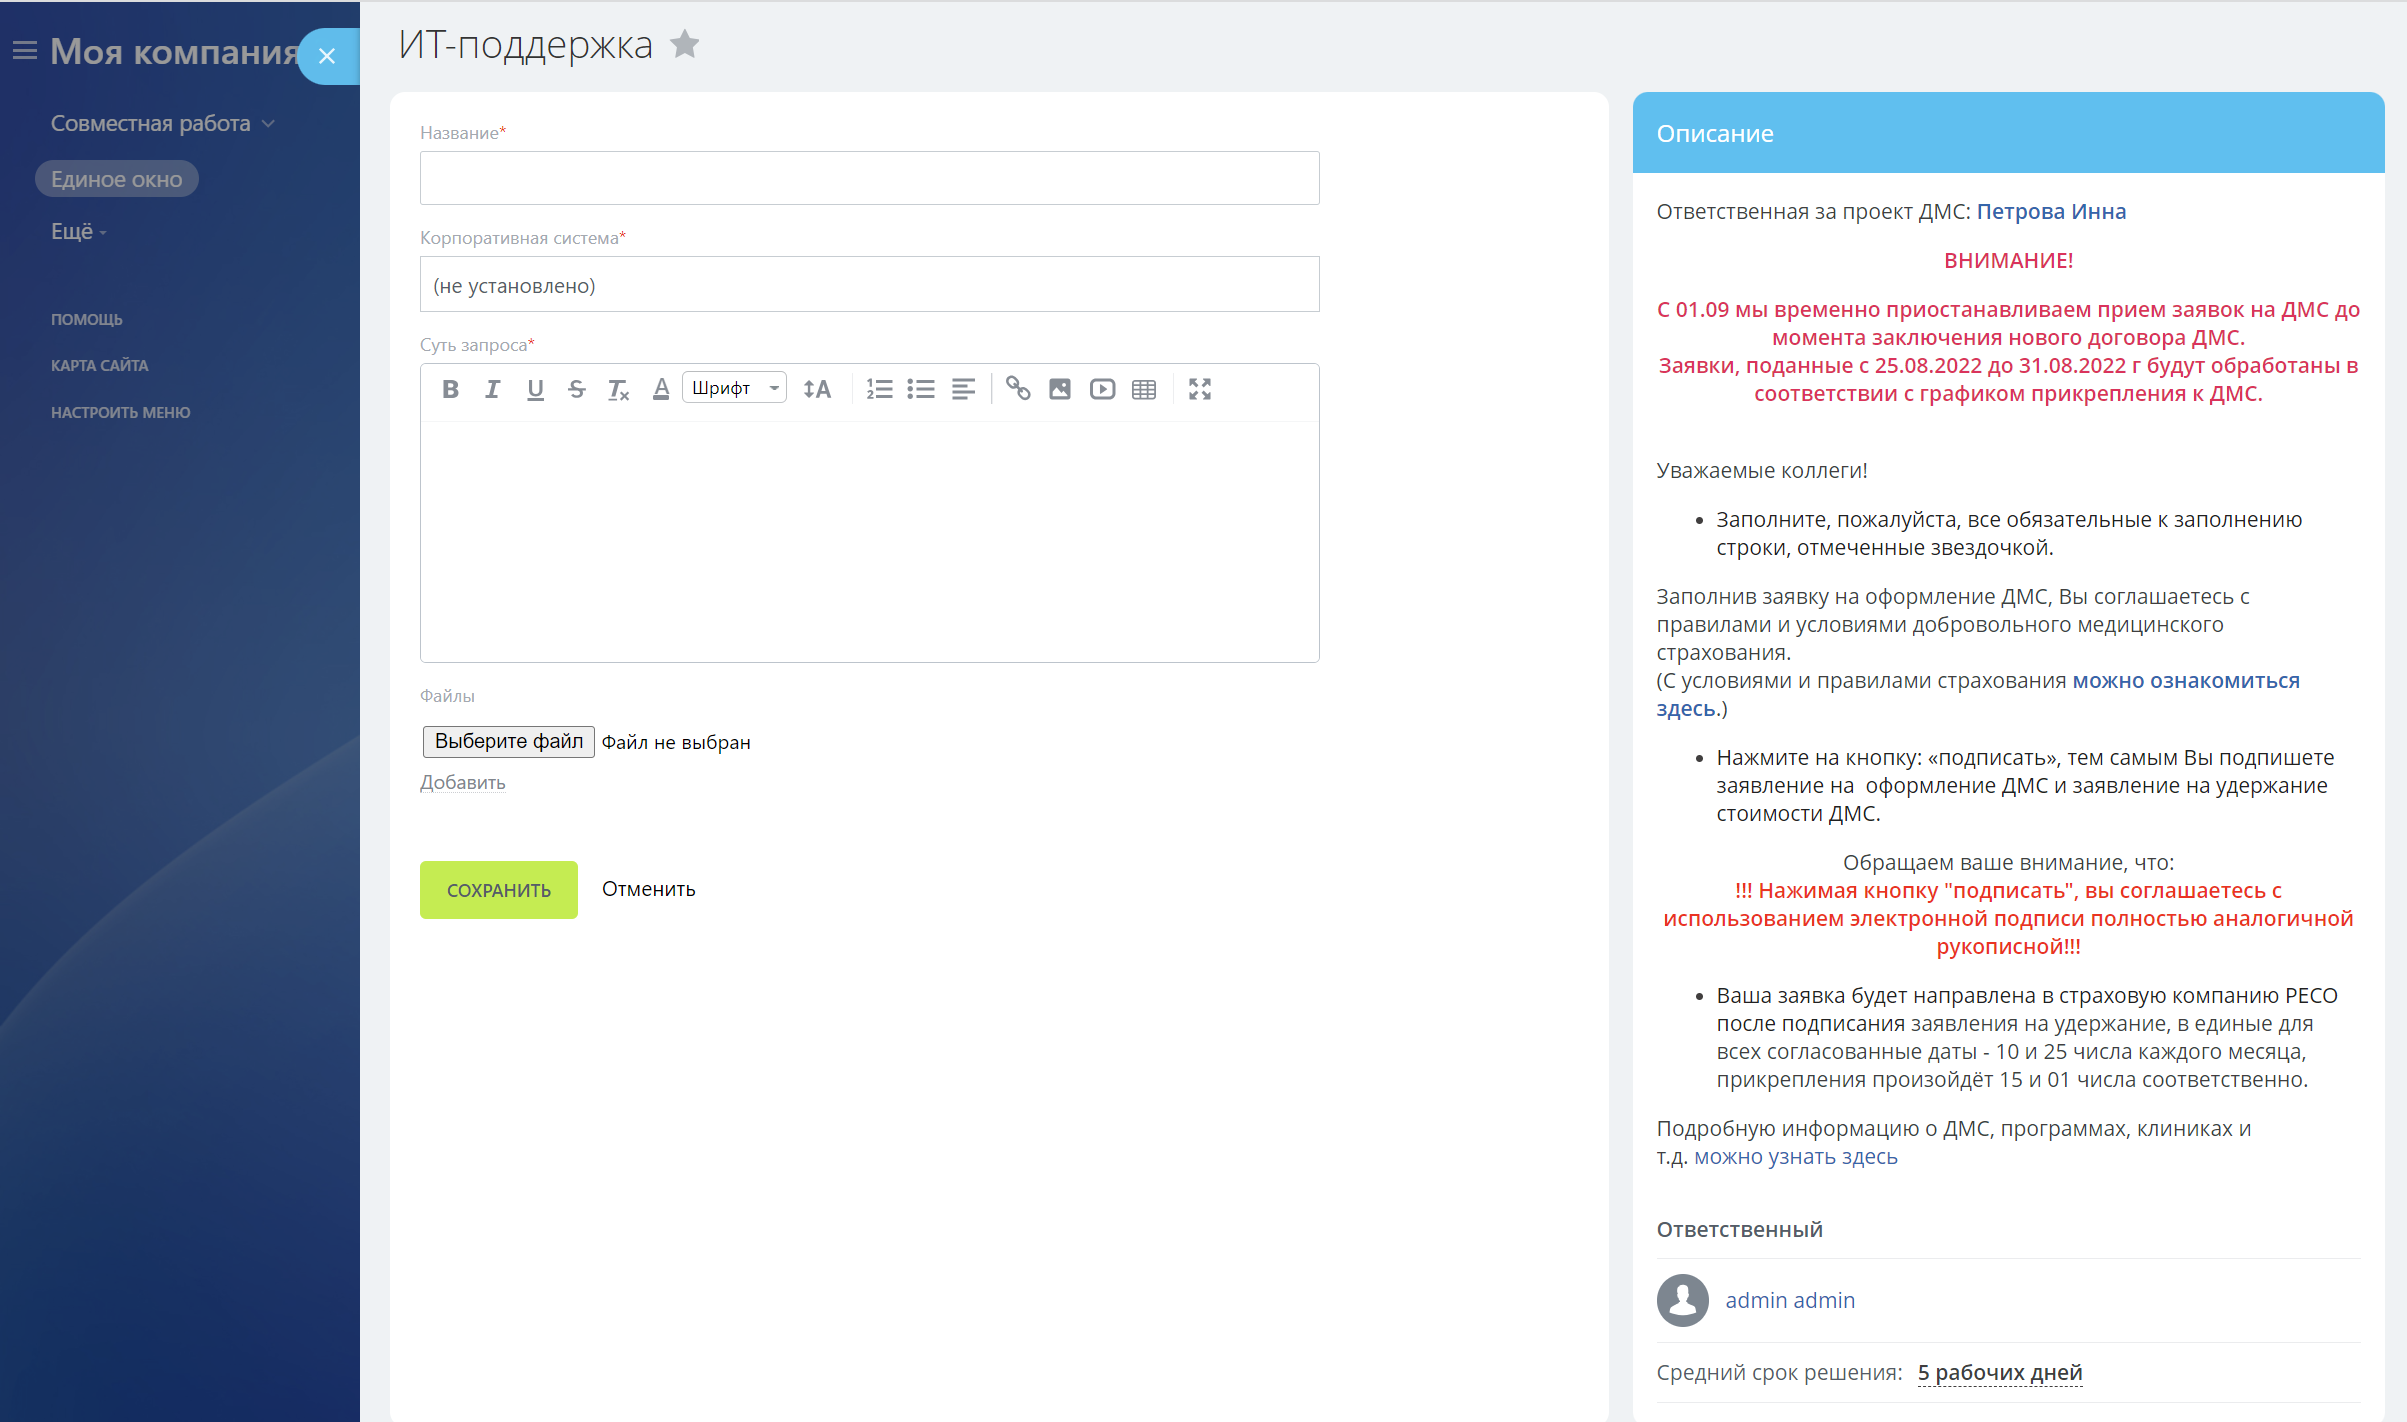Expand editor to fullscreen mode
The width and height of the screenshot is (2407, 1422).
coord(1200,389)
